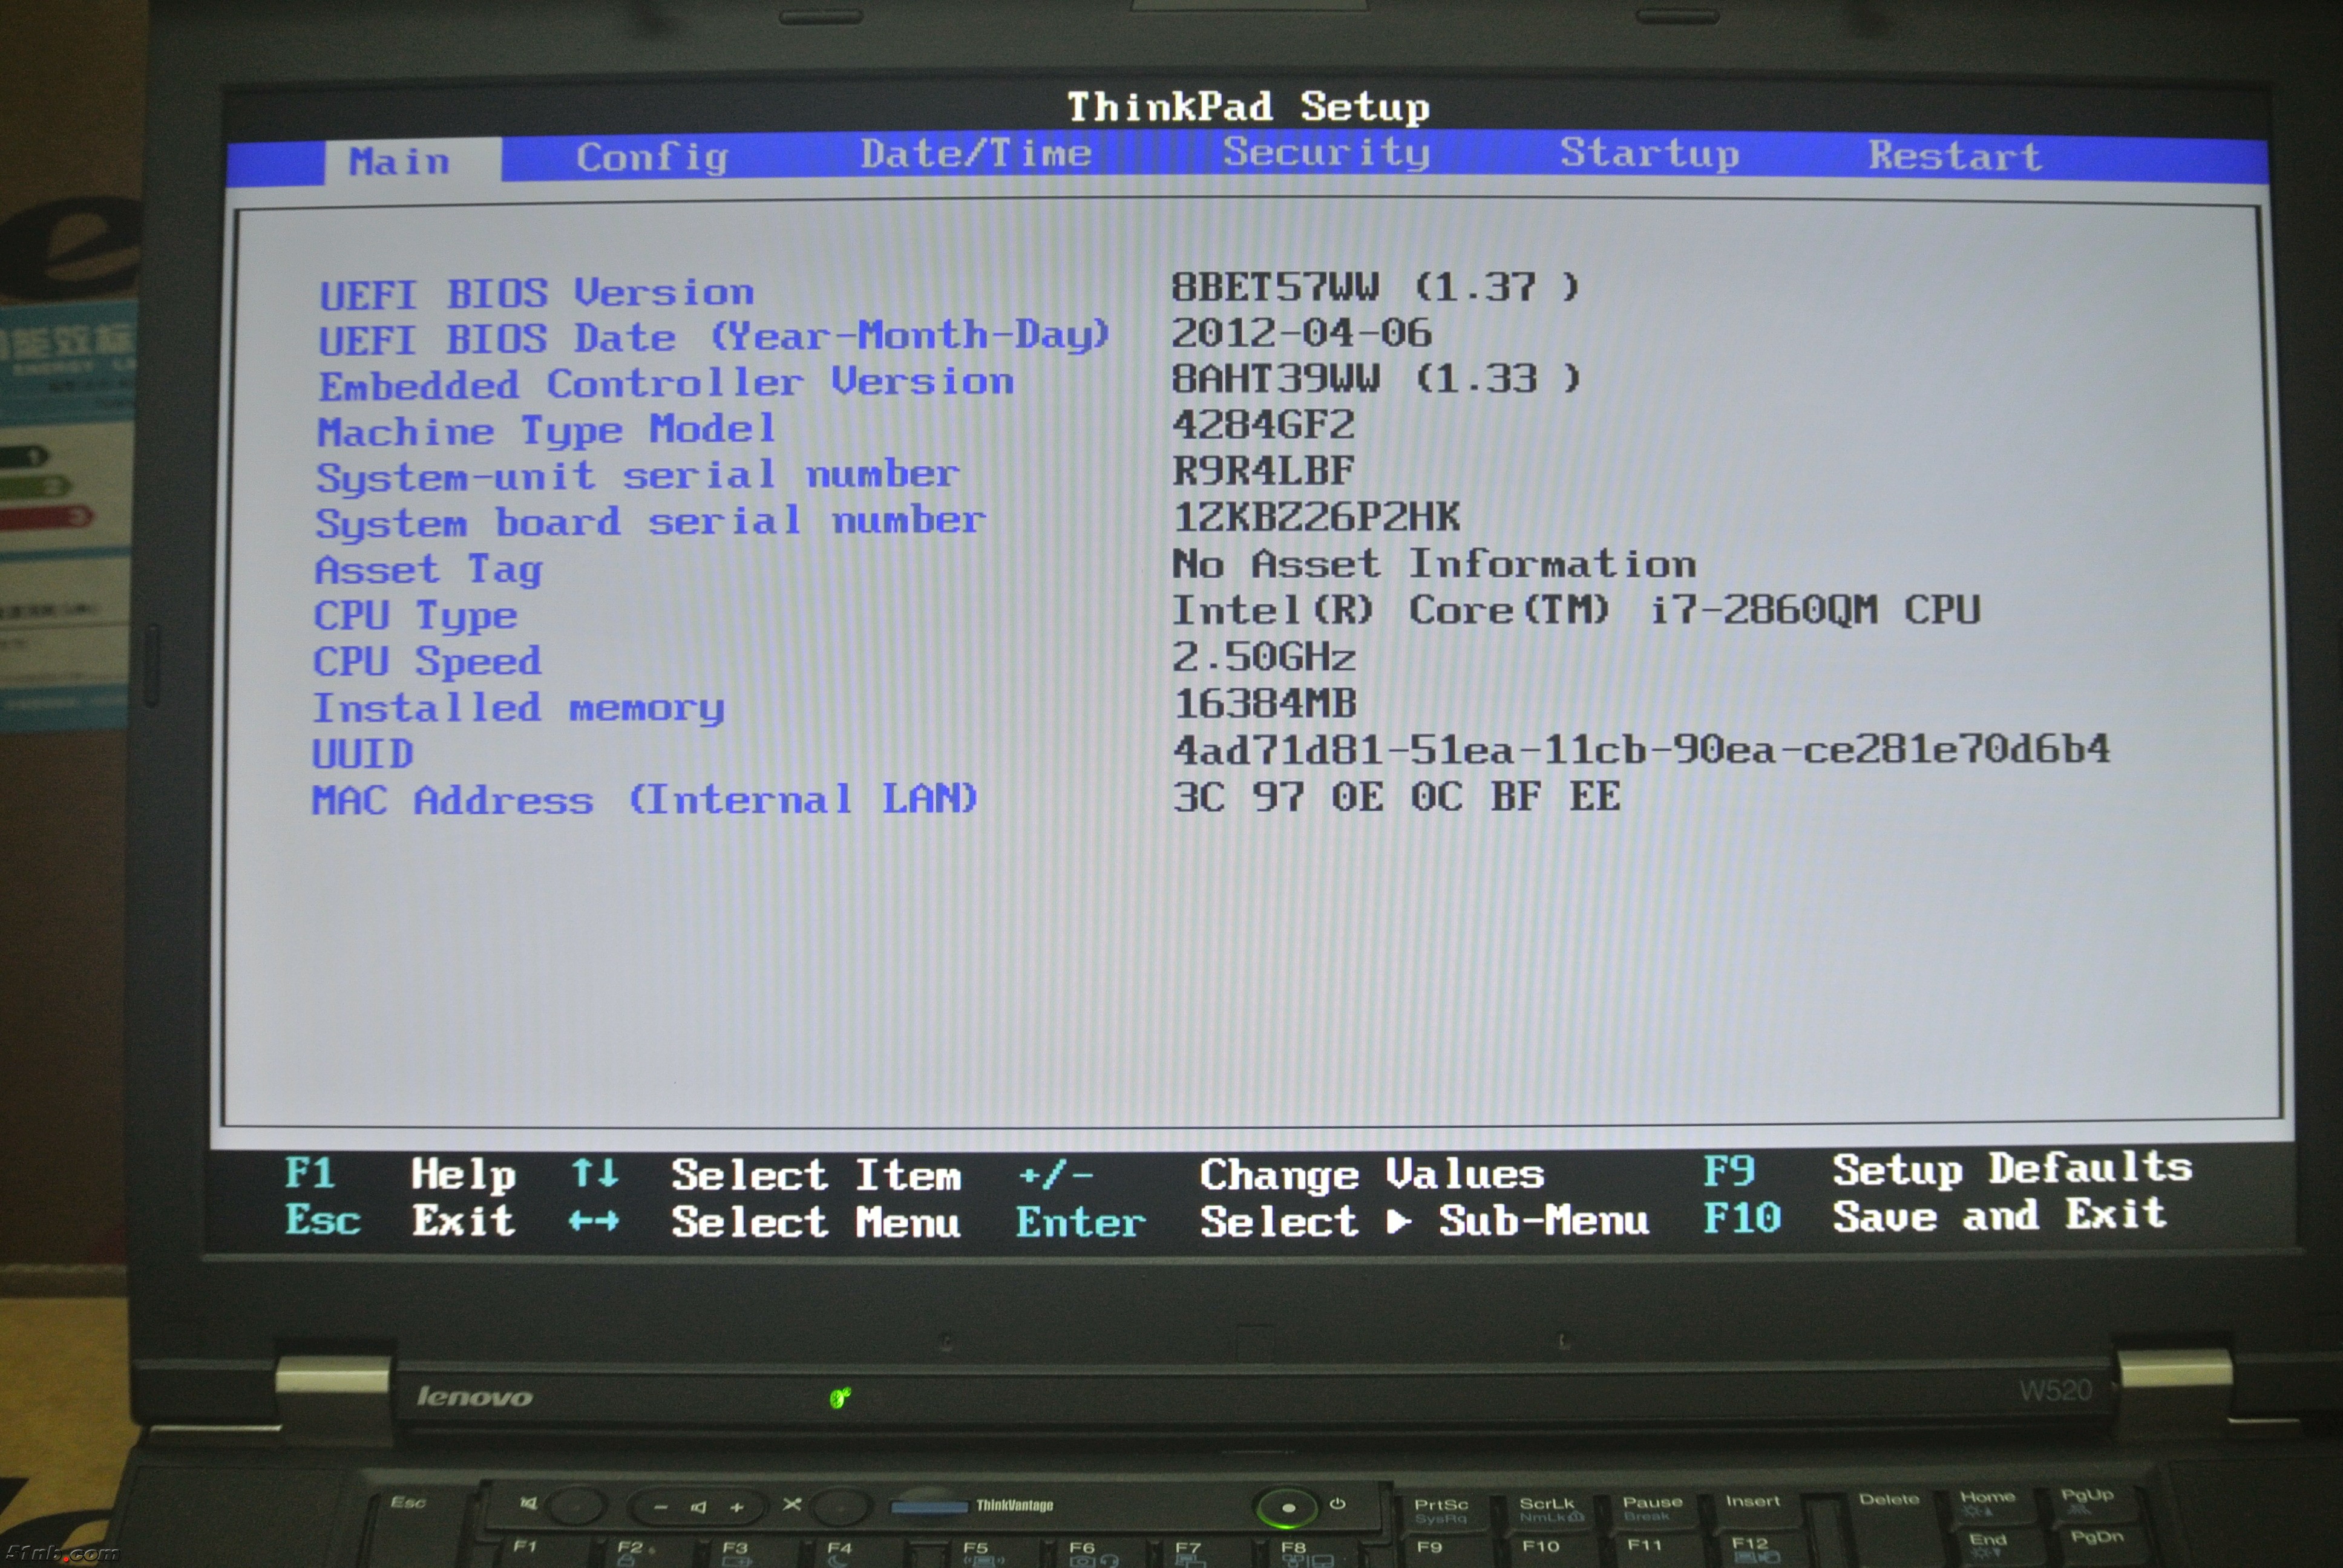2343x1568 pixels.
Task: Click the up/down arrows Select Item icon
Action: tap(595, 1173)
